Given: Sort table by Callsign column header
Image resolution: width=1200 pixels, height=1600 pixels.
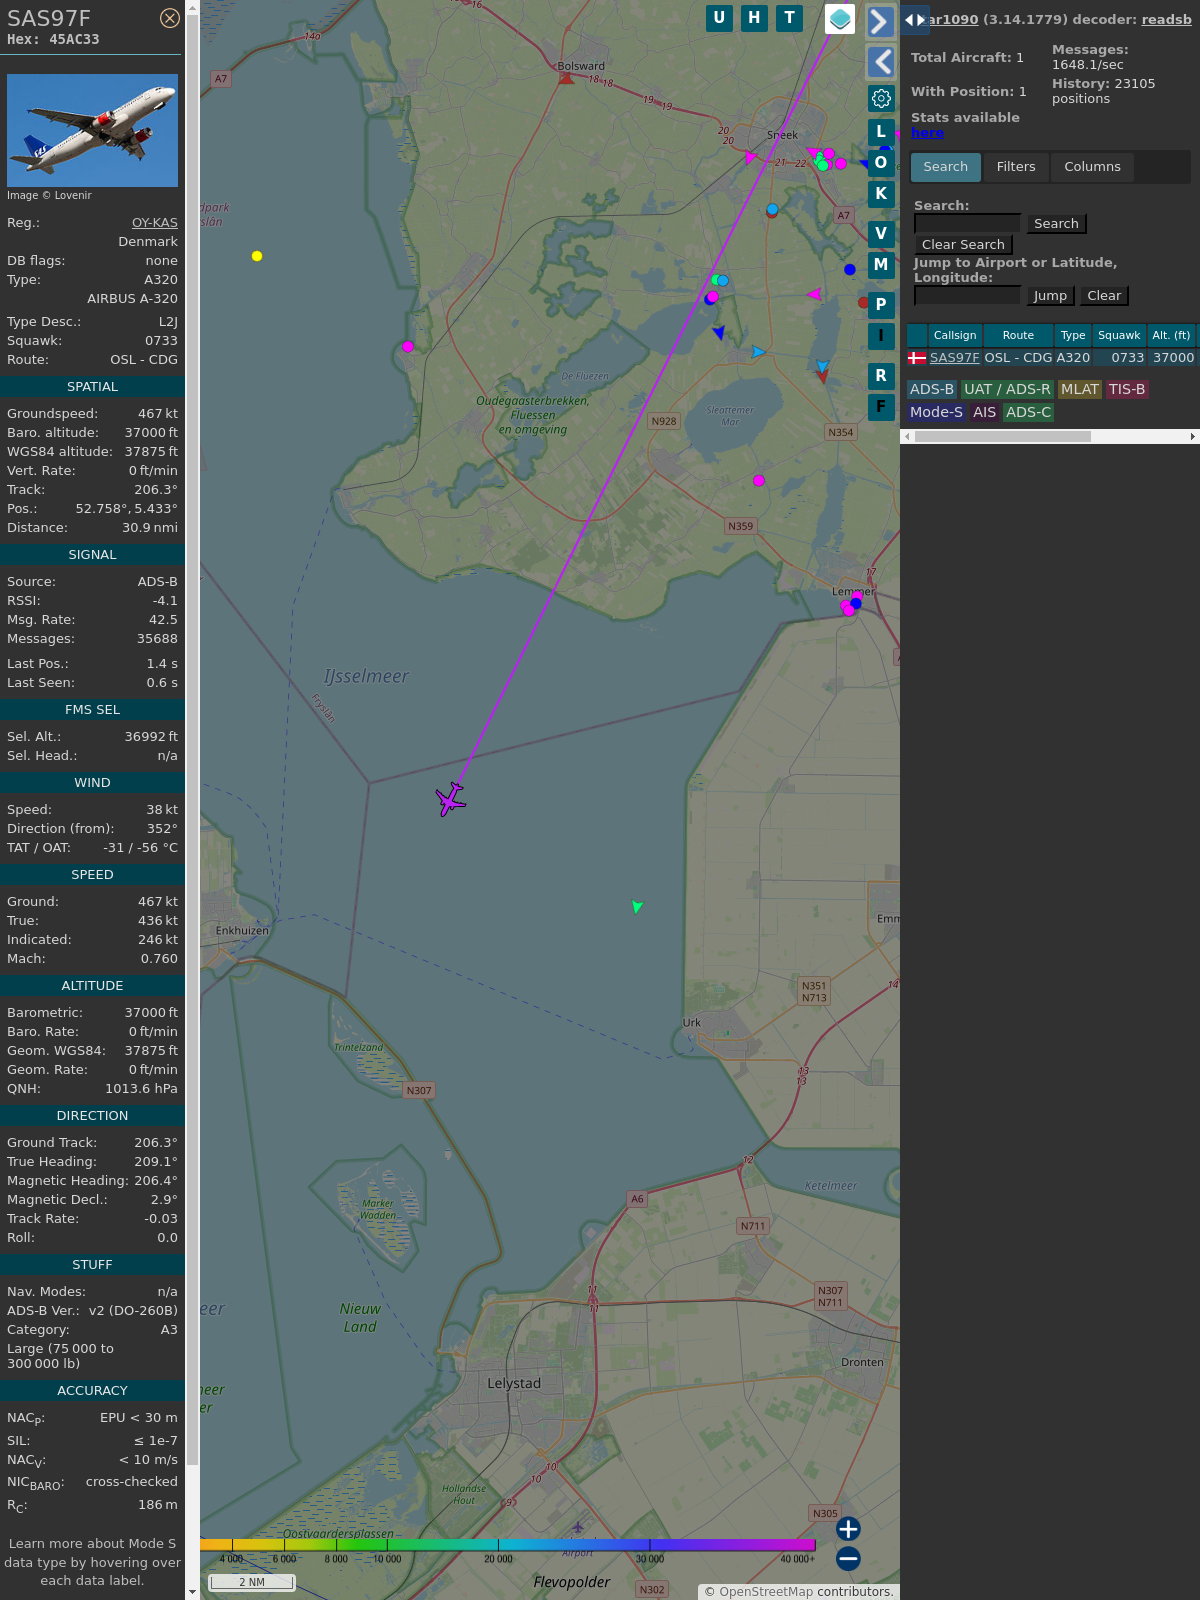Looking at the screenshot, I should (x=955, y=335).
